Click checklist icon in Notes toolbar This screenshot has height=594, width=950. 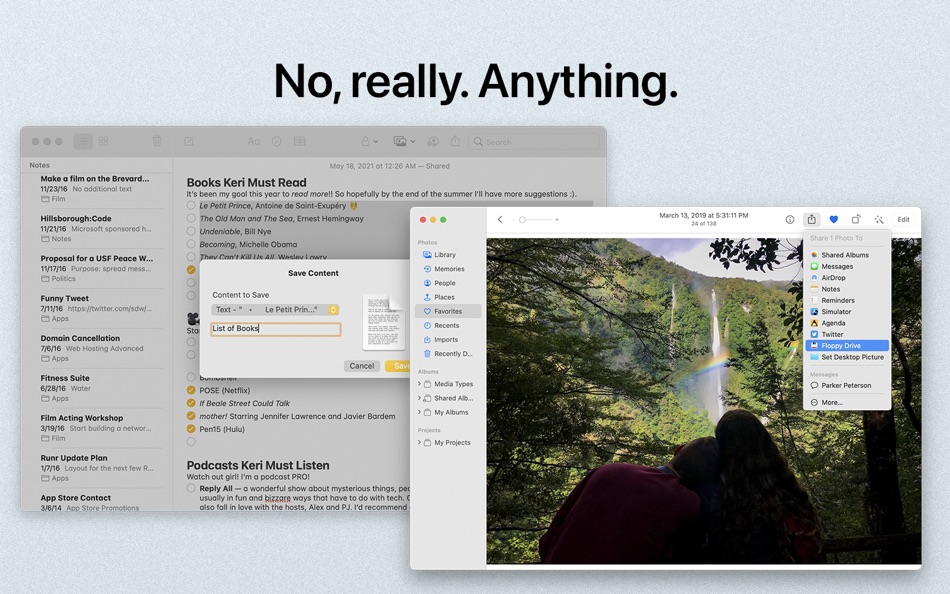(x=276, y=141)
